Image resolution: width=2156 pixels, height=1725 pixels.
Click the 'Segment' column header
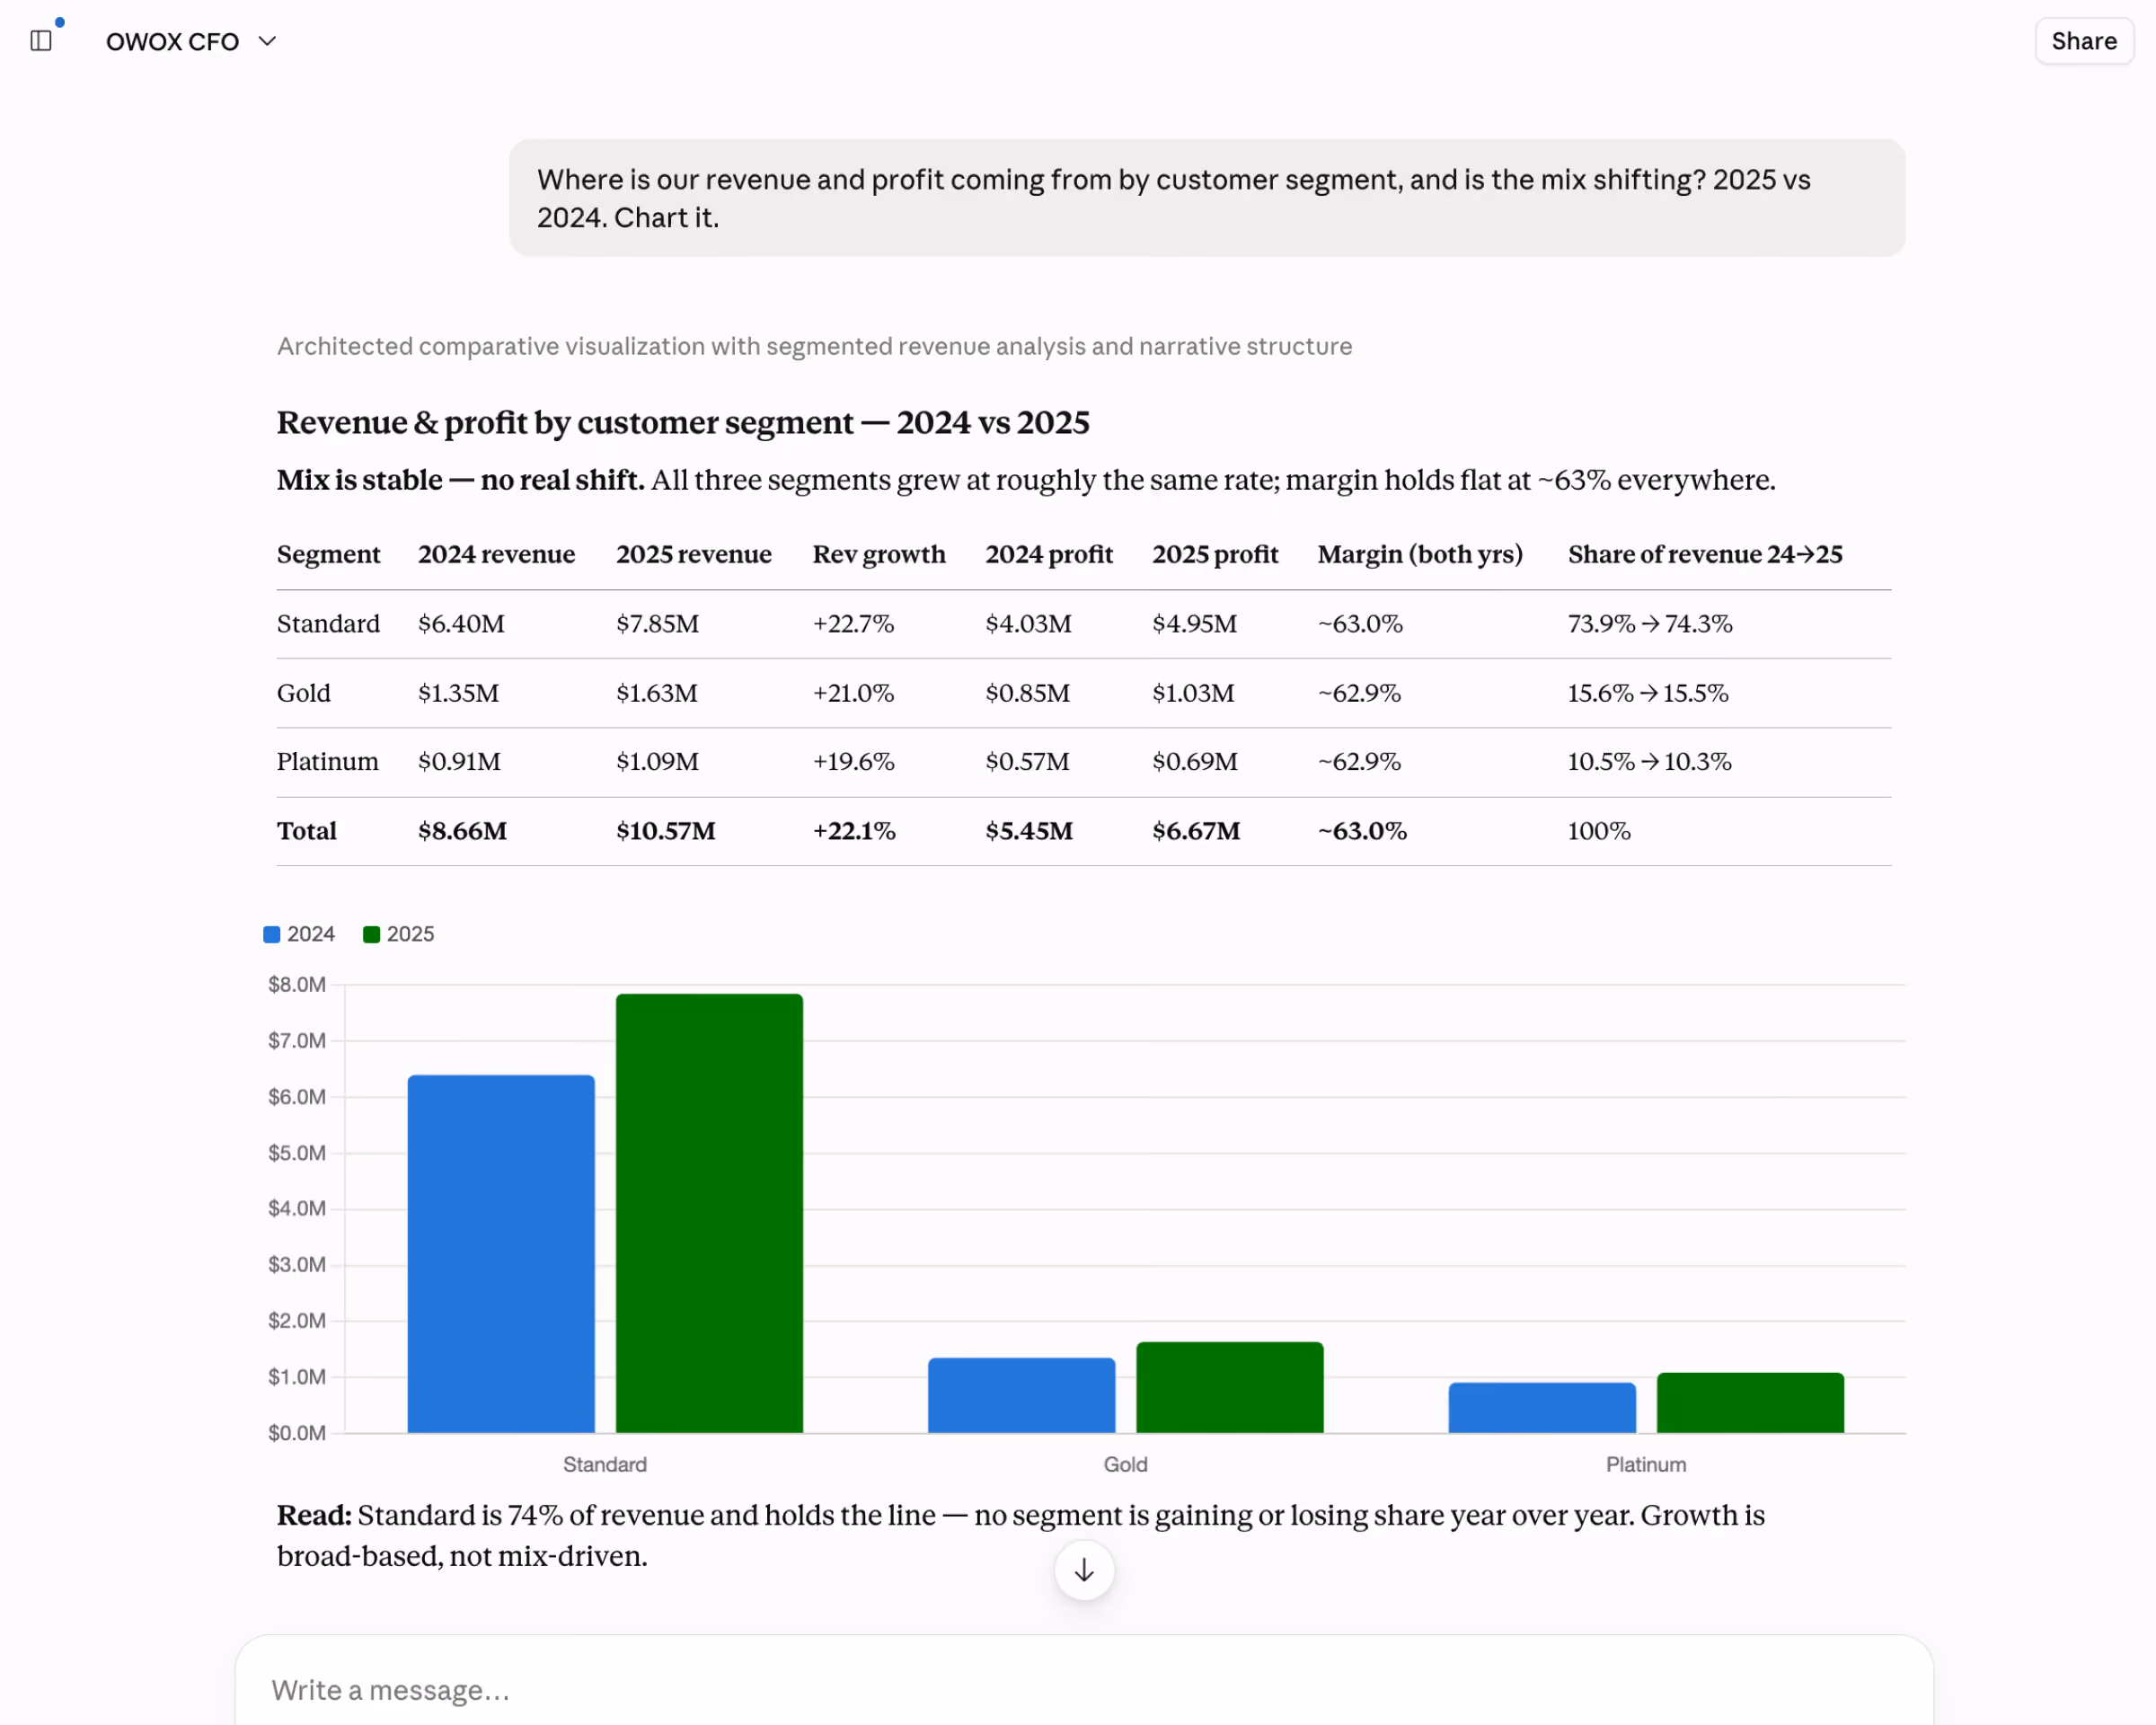[328, 554]
